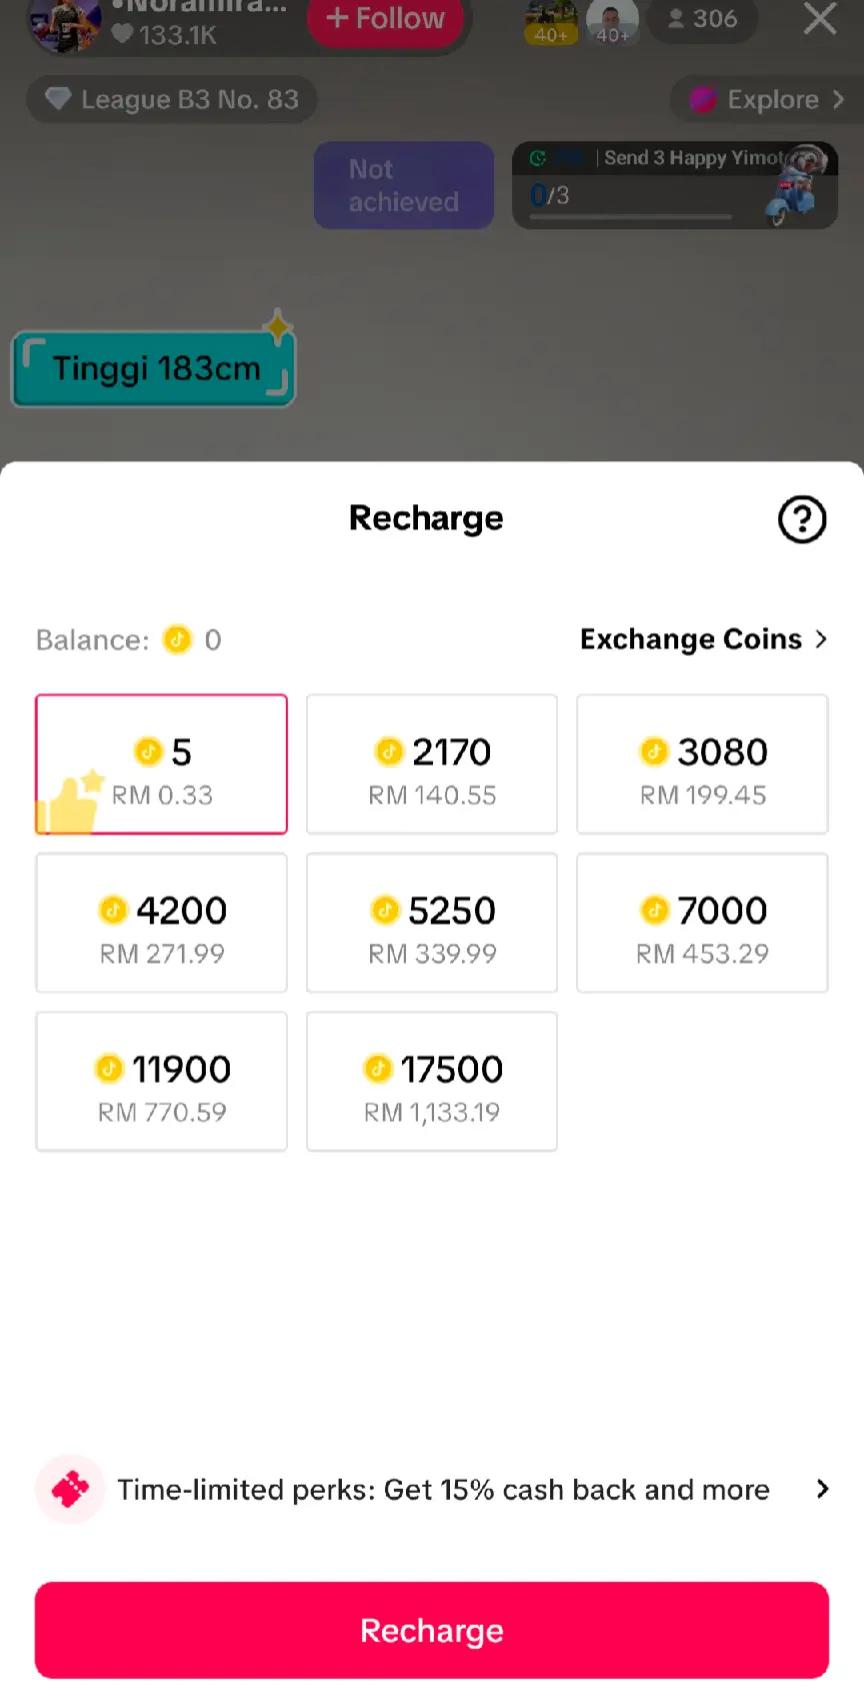
Task: Select the 17500 coins RM 1,133.19 package
Action: click(432, 1082)
